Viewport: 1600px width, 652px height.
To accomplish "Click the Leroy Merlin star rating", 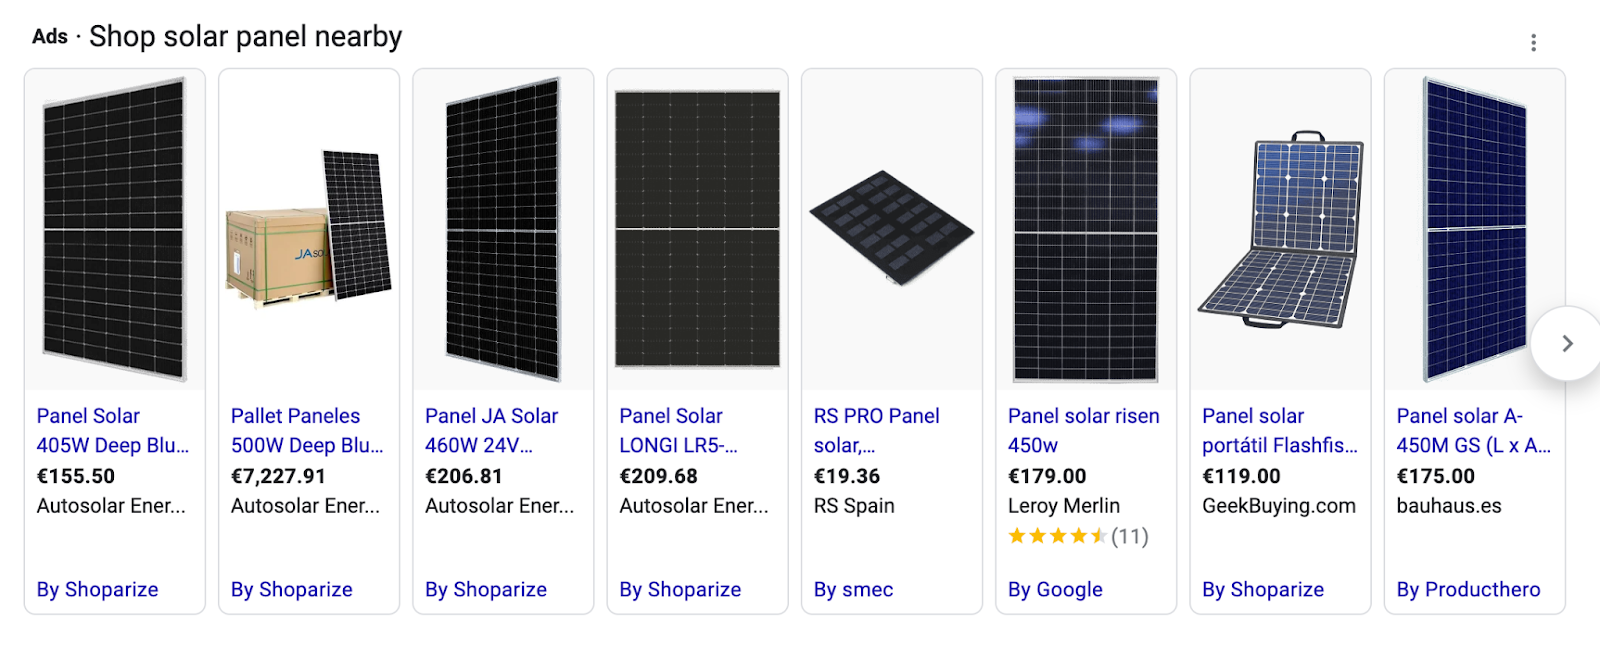I will (x=1077, y=536).
